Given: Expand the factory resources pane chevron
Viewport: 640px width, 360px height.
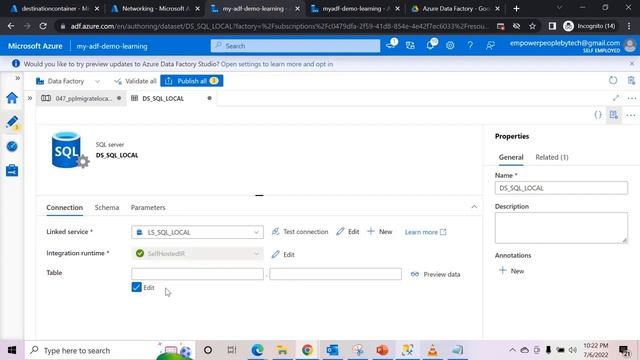Looking at the screenshot, I should pos(30,98).
